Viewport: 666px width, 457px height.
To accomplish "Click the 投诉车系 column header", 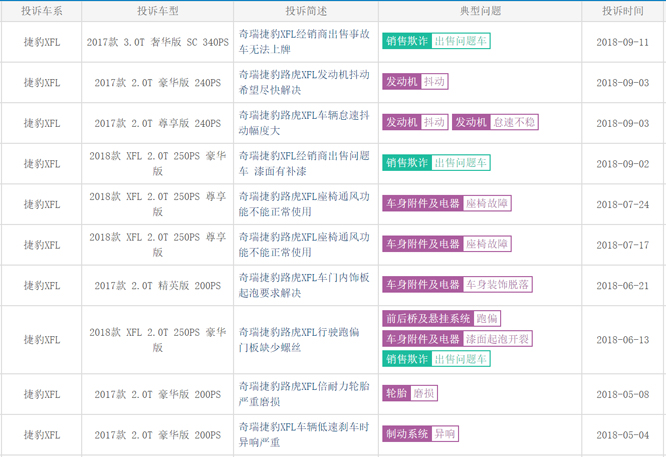I will 42,11.
